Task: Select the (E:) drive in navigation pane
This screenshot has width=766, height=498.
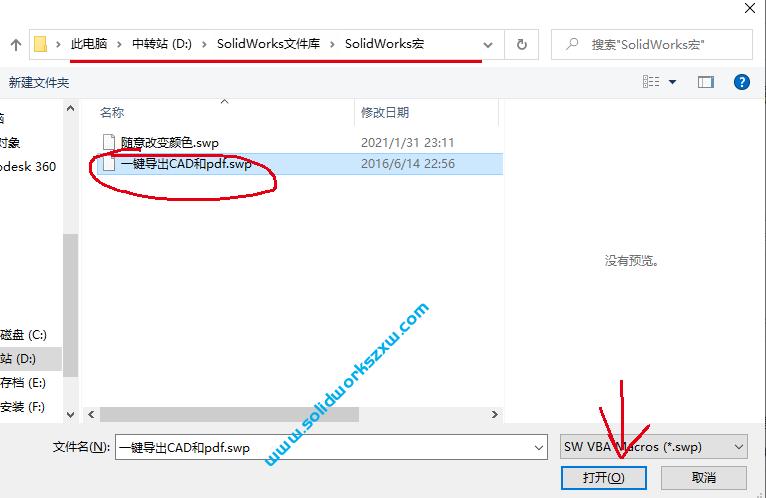Action: (x=23, y=383)
